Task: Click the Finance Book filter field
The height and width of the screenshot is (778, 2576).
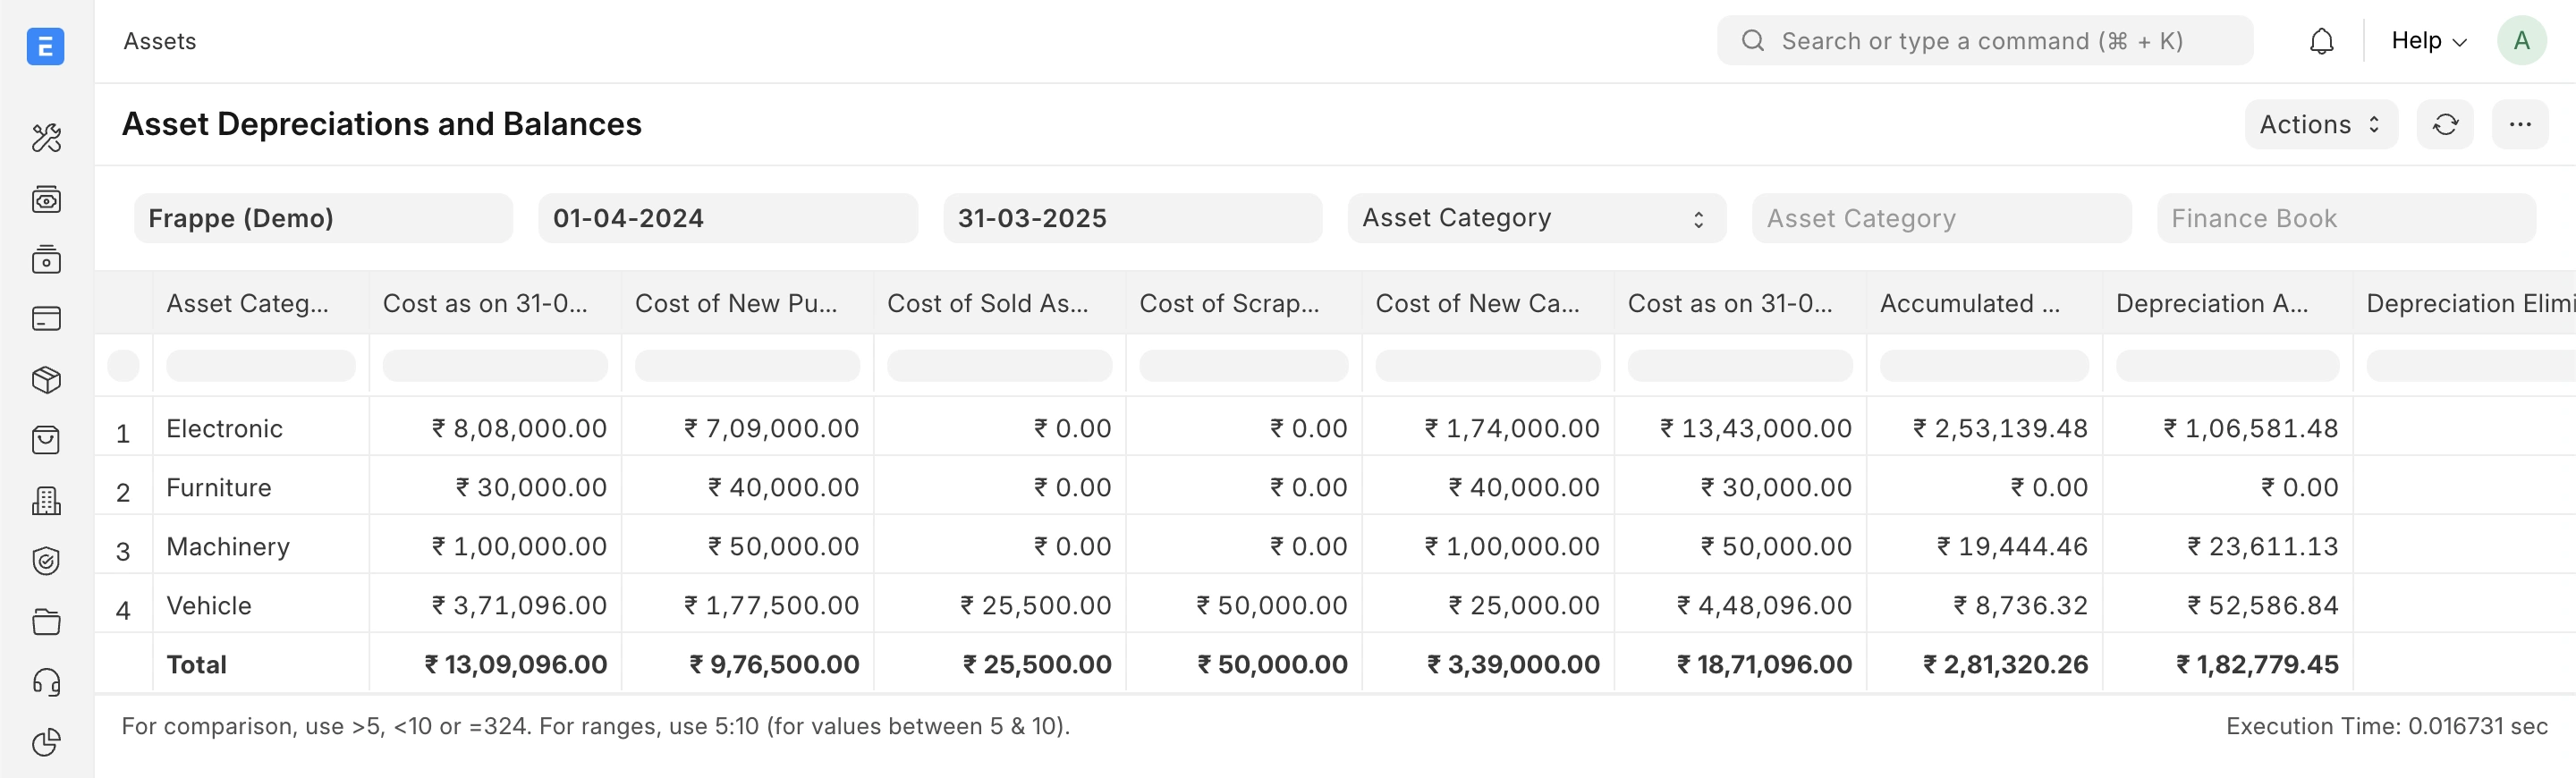Action: click(2345, 218)
